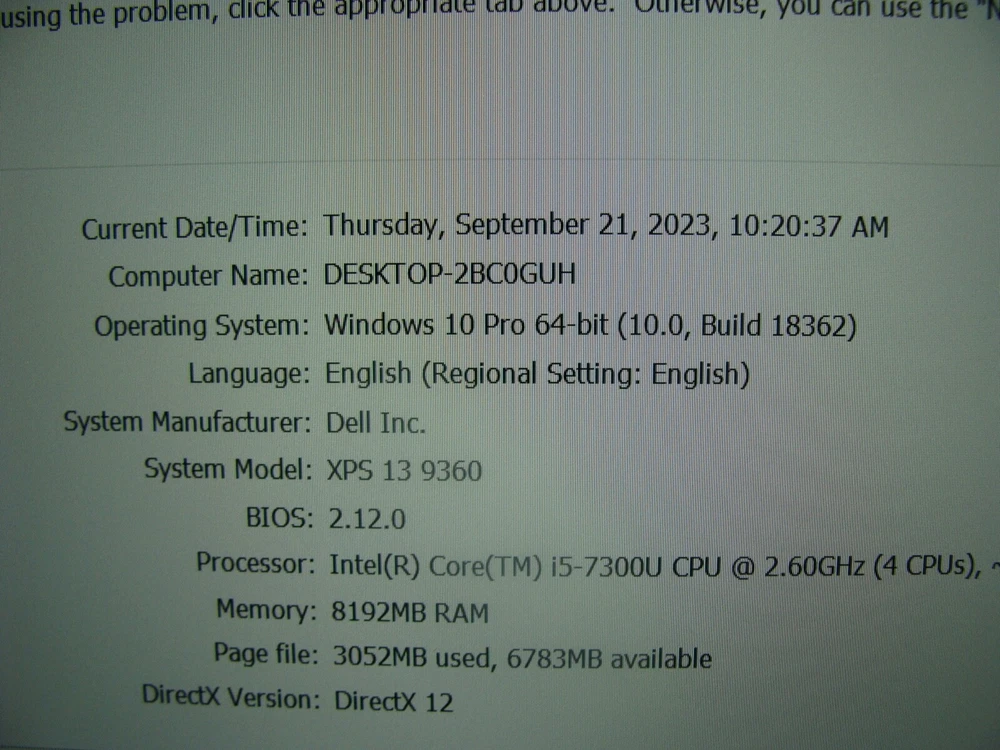Click the DirectX 12 version value
This screenshot has width=1000, height=750.
393,701
